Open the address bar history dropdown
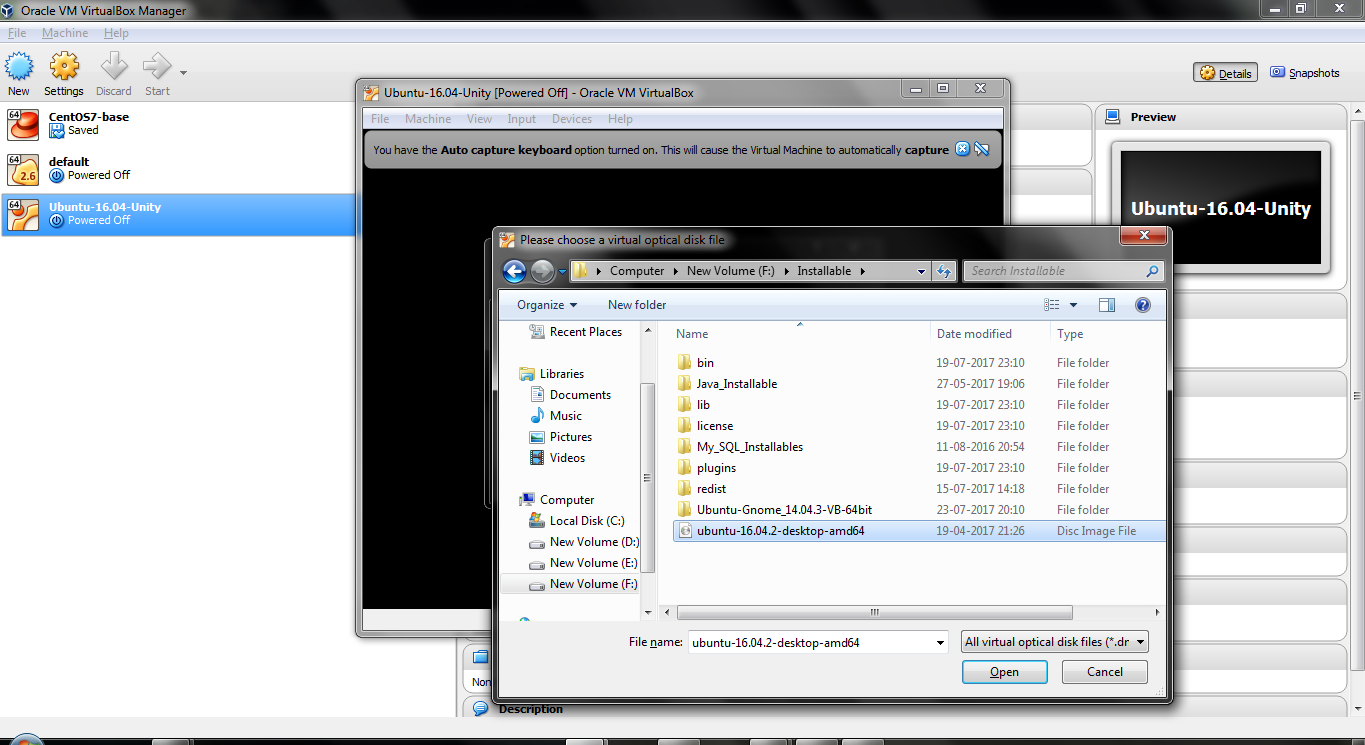This screenshot has width=1365, height=745. (921, 271)
